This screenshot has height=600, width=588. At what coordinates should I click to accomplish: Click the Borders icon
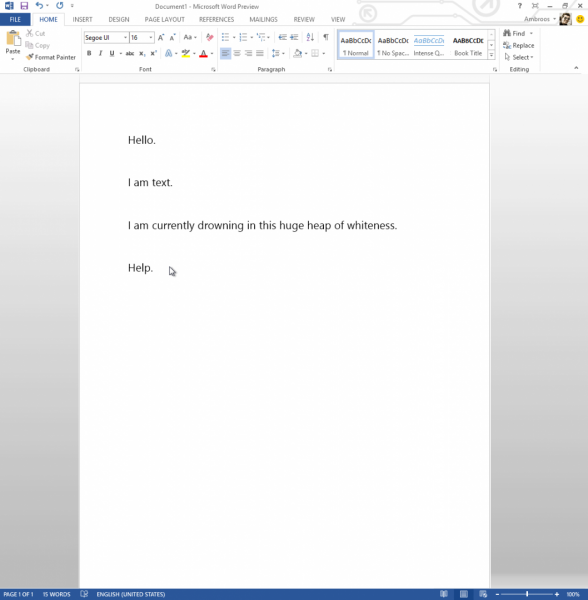pyautogui.click(x=315, y=53)
